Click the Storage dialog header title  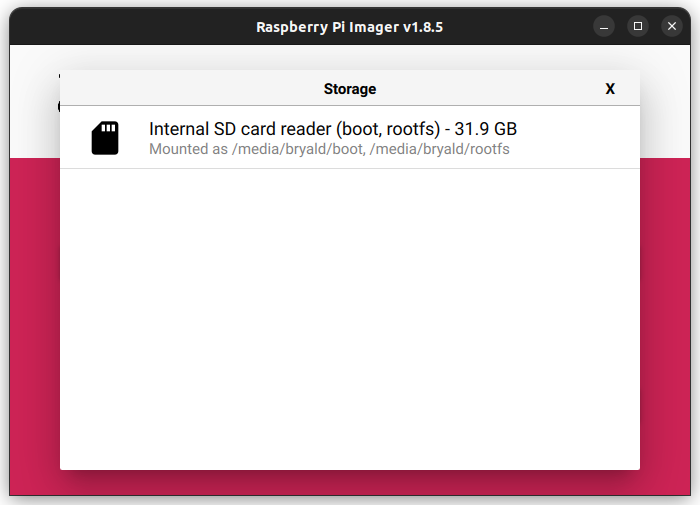[350, 89]
